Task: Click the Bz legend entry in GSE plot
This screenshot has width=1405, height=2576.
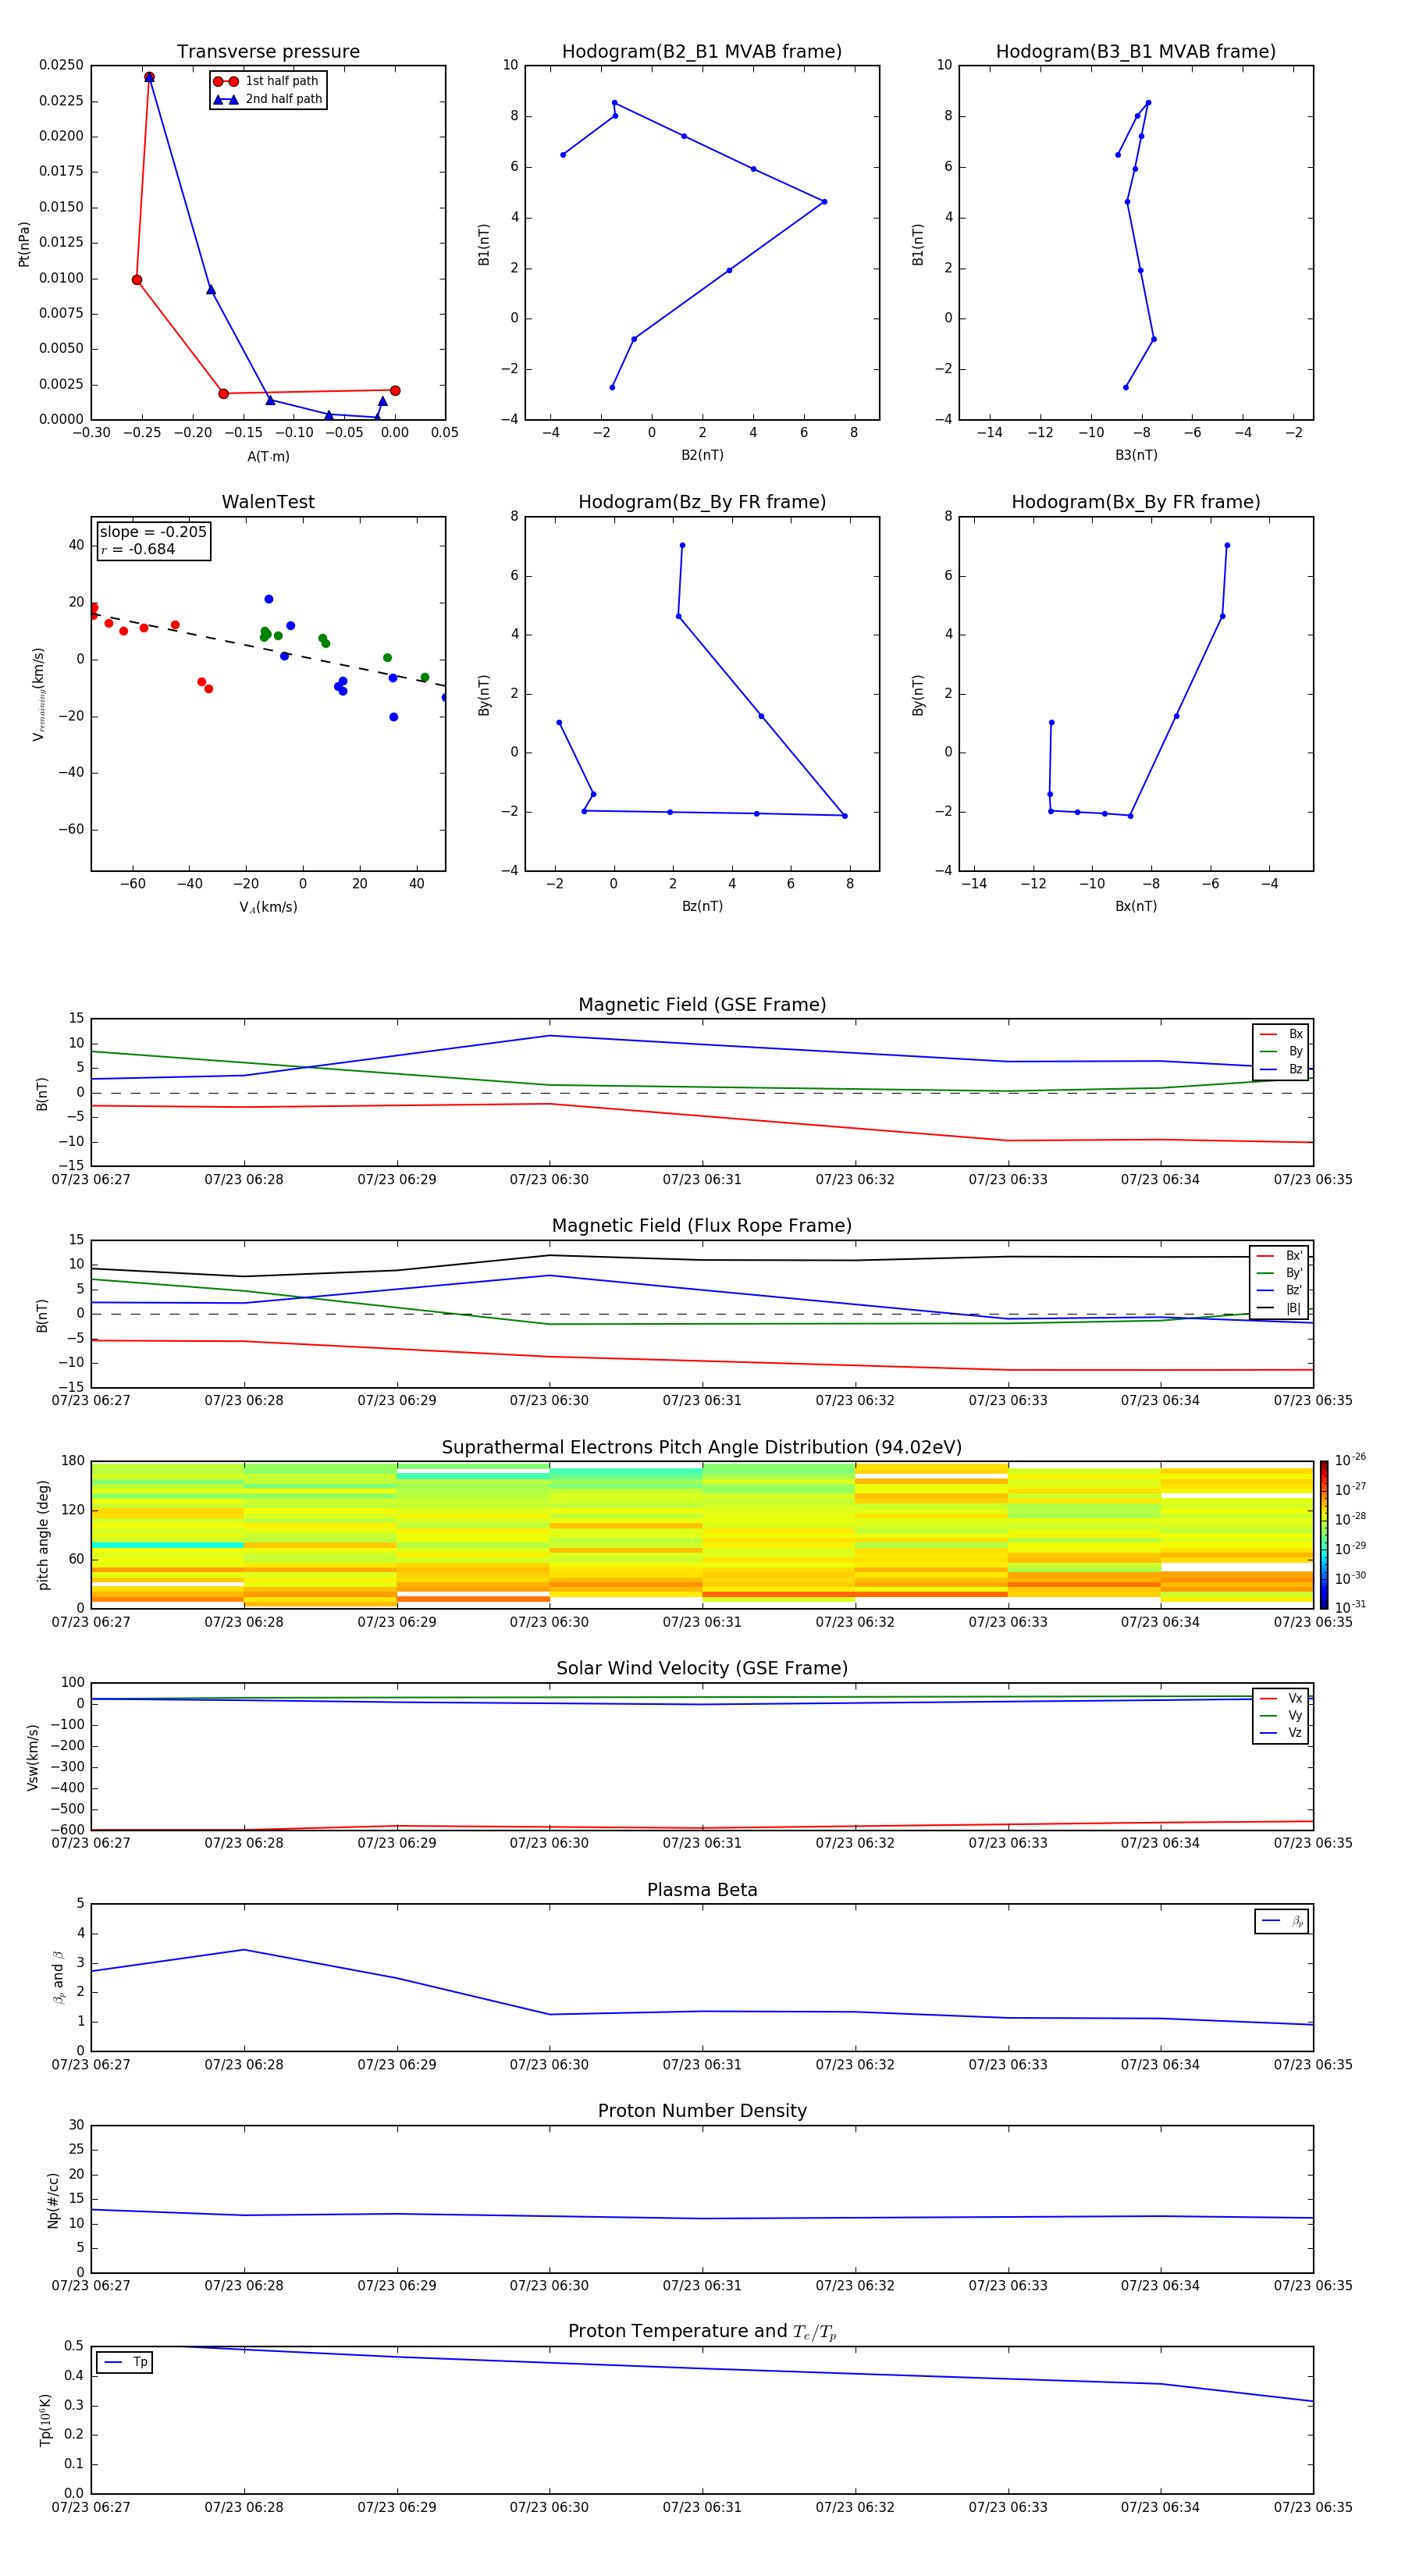Action: pos(1281,1070)
